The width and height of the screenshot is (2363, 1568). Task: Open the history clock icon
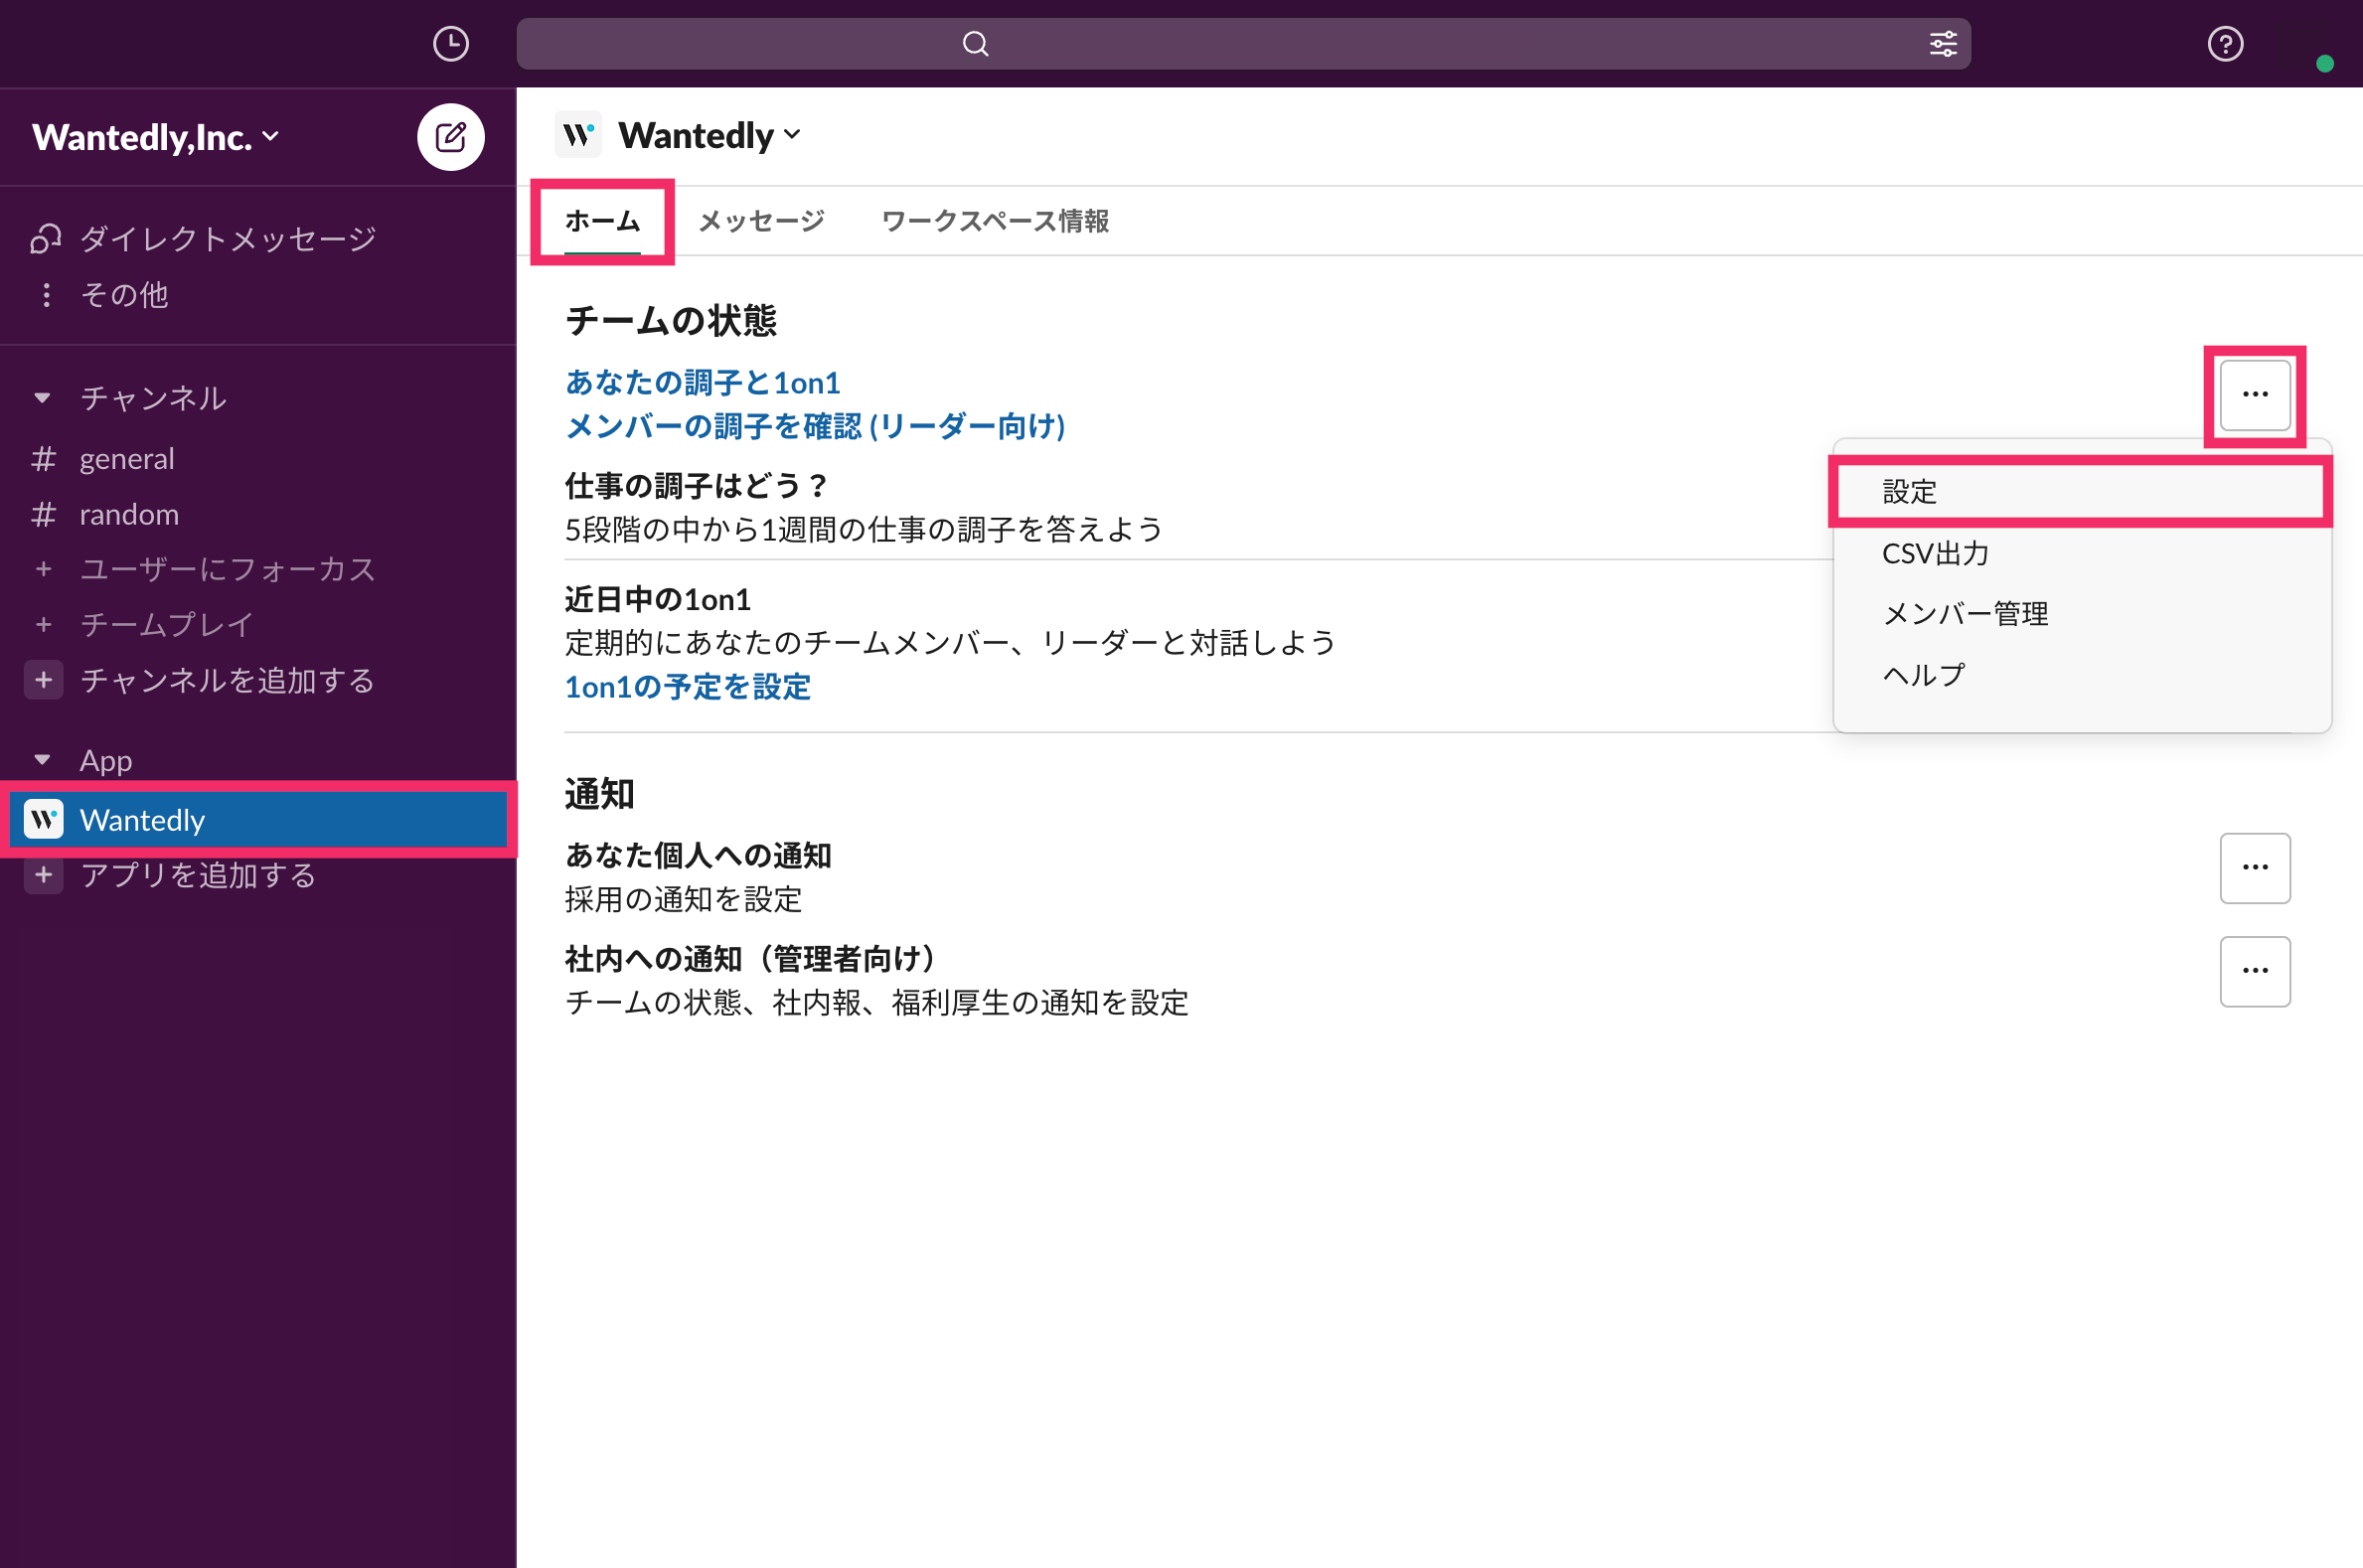[451, 44]
